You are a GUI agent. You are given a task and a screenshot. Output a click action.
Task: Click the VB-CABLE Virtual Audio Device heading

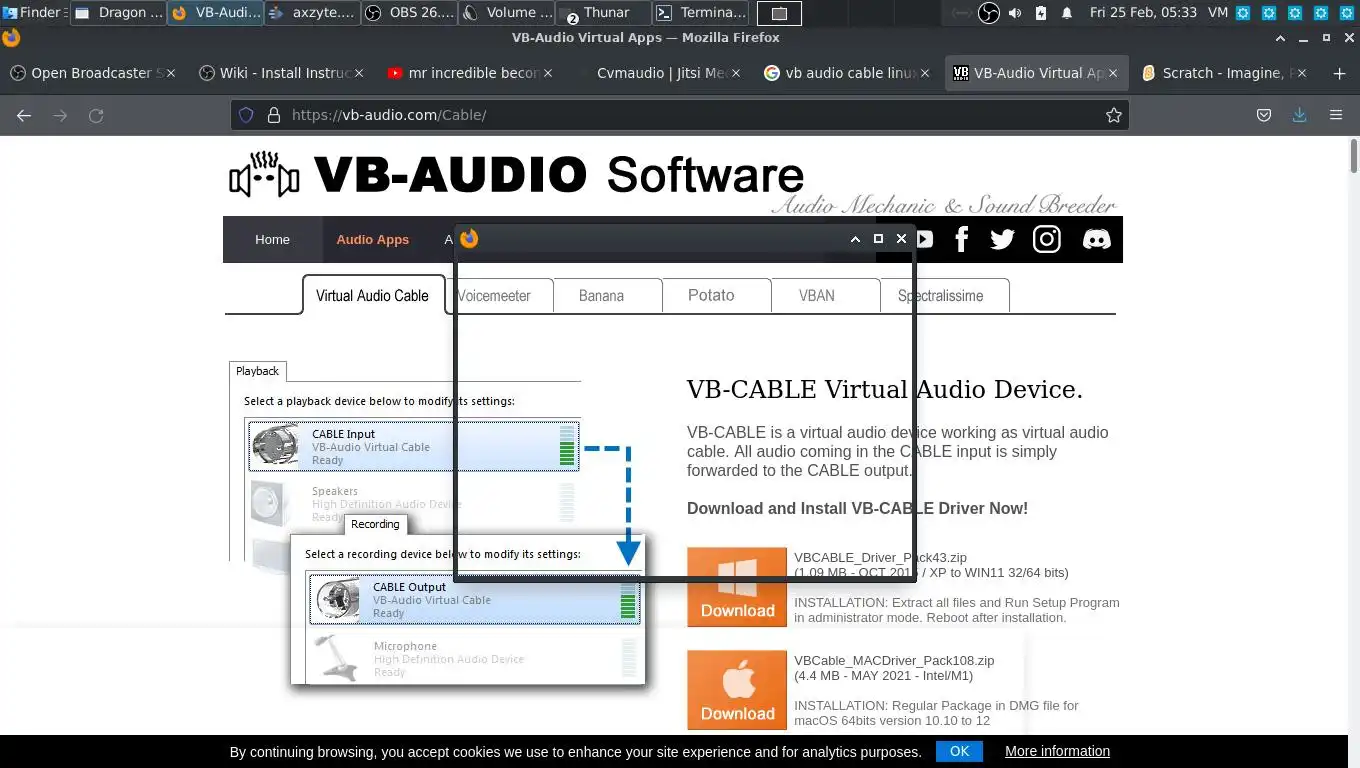tap(885, 390)
